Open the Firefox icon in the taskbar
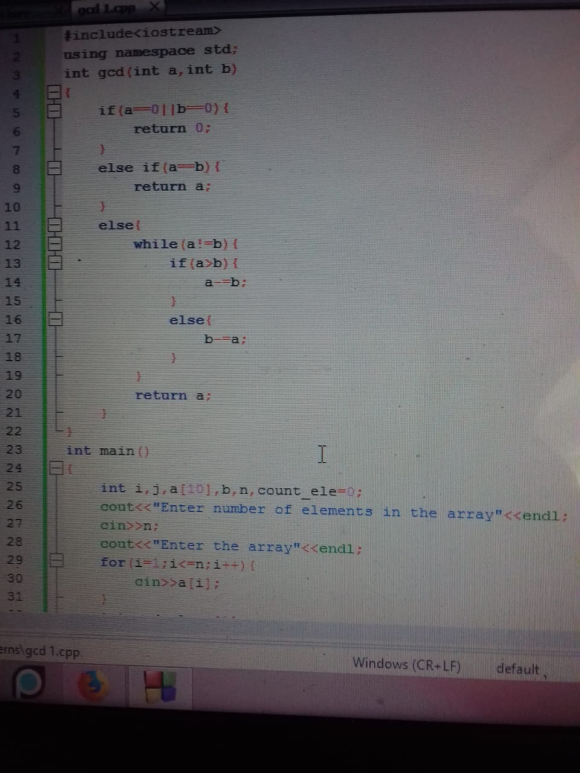 click(x=93, y=685)
